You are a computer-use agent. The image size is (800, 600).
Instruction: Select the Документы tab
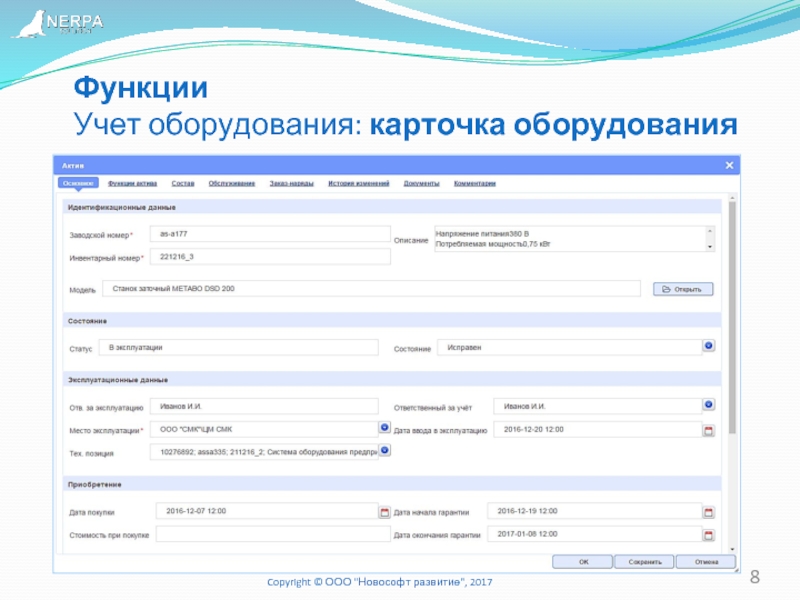(x=421, y=184)
